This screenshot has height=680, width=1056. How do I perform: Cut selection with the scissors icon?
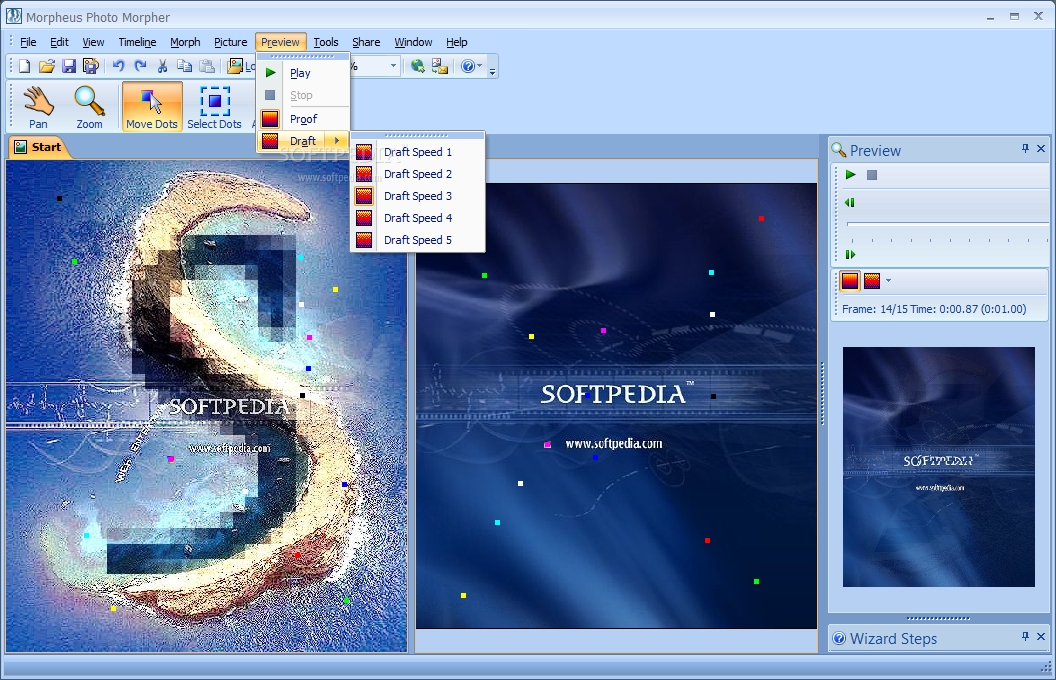click(162, 66)
